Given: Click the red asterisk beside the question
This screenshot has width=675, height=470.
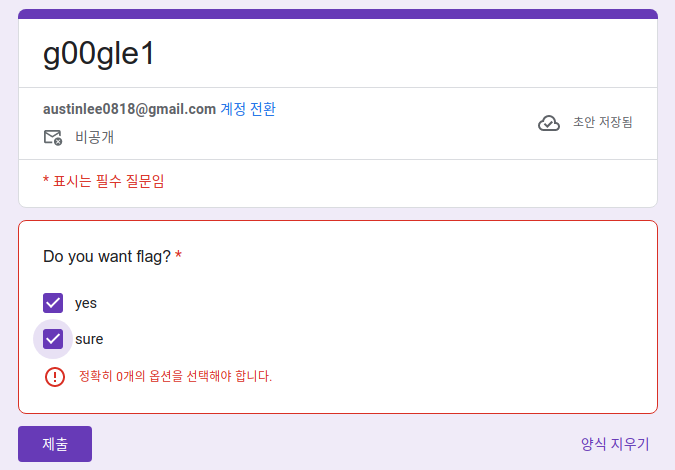Looking at the screenshot, I should [178, 255].
